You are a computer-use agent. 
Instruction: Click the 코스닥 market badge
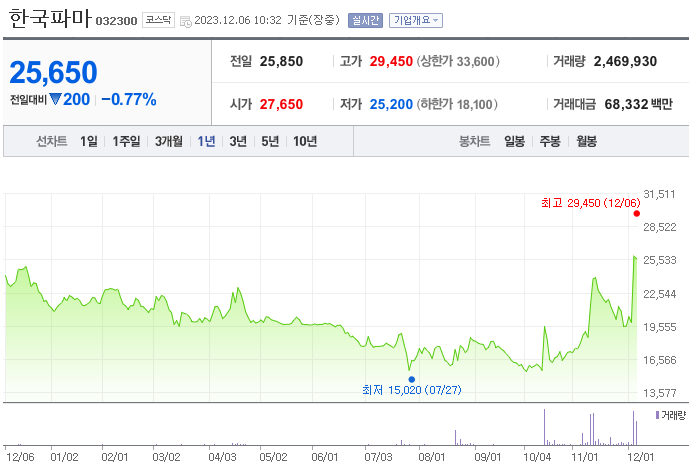point(158,20)
